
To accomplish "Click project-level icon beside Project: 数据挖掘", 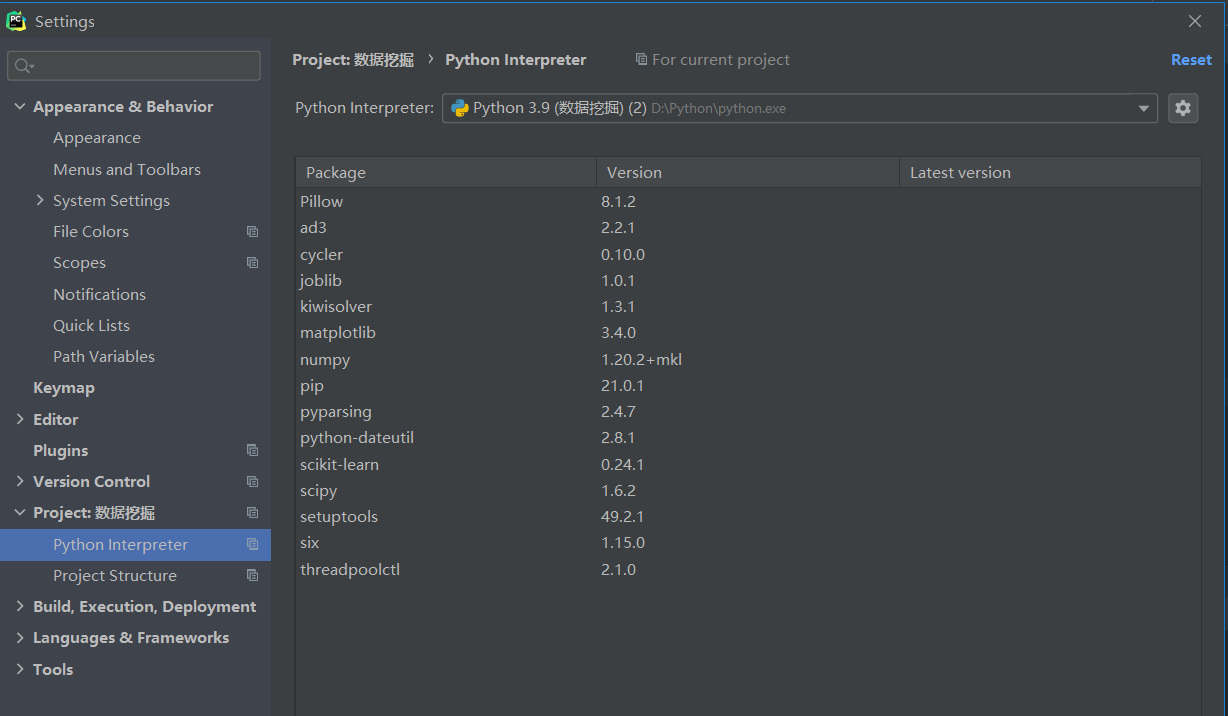I will coord(252,513).
